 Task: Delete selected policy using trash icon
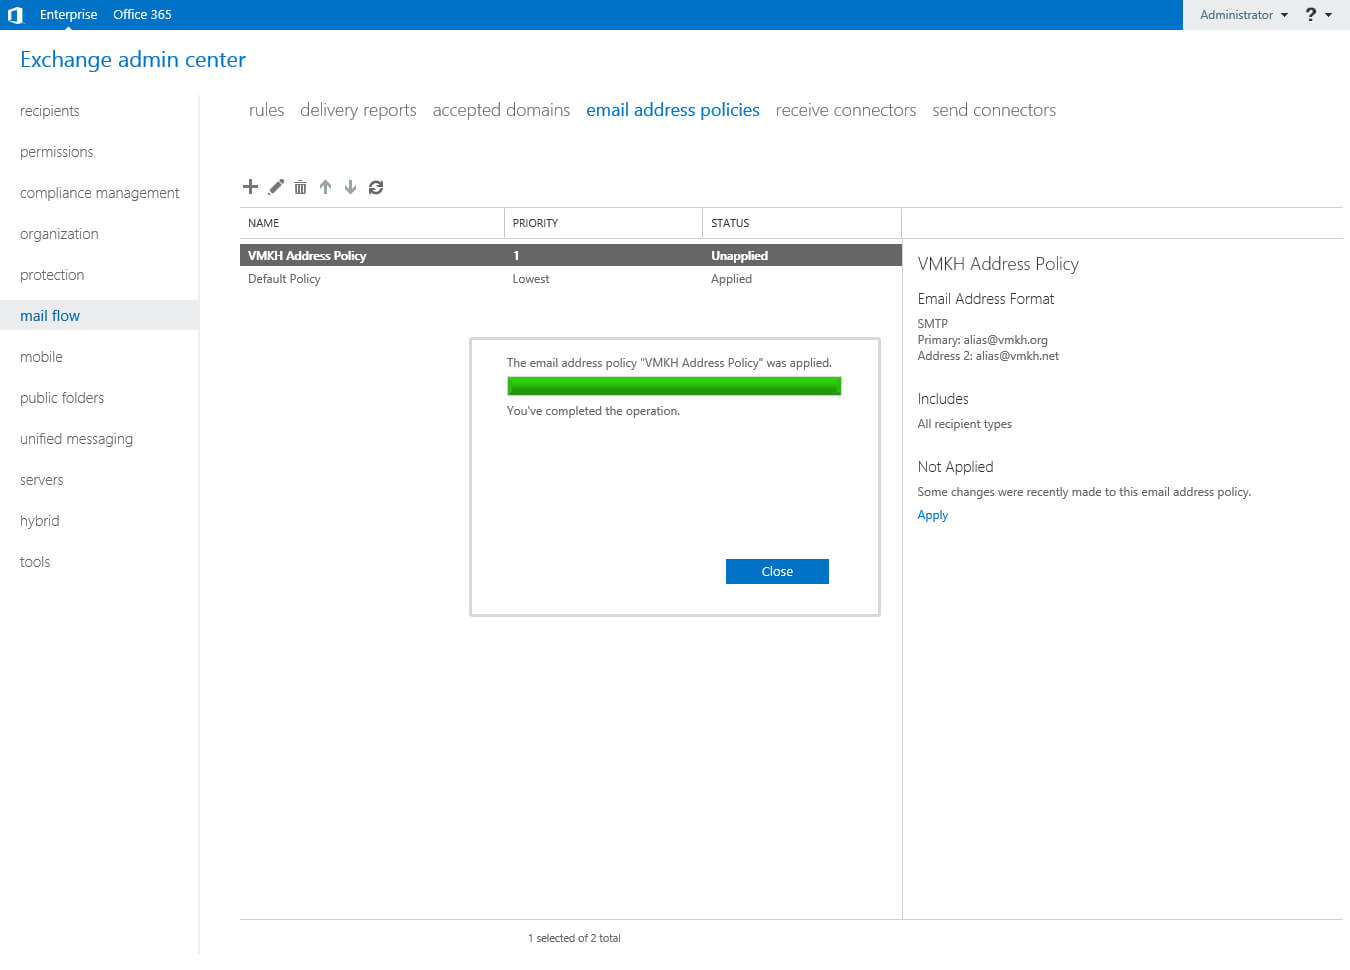point(300,187)
